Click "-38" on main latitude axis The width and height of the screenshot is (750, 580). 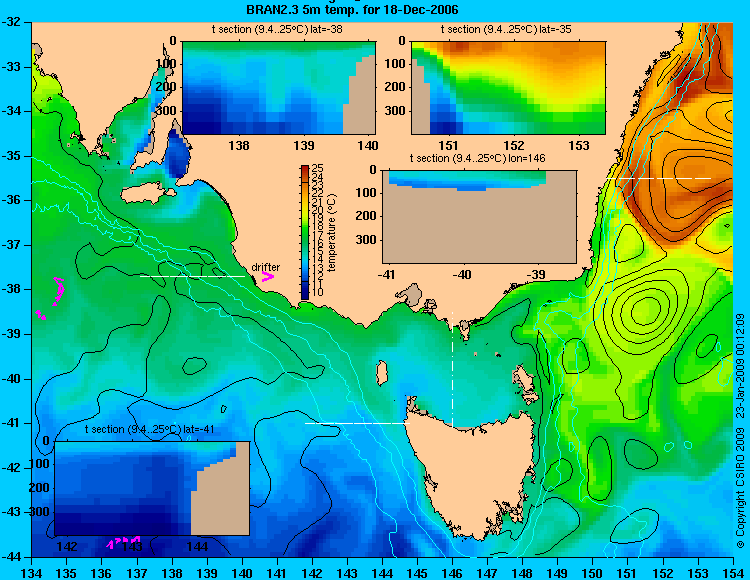tap(11, 289)
